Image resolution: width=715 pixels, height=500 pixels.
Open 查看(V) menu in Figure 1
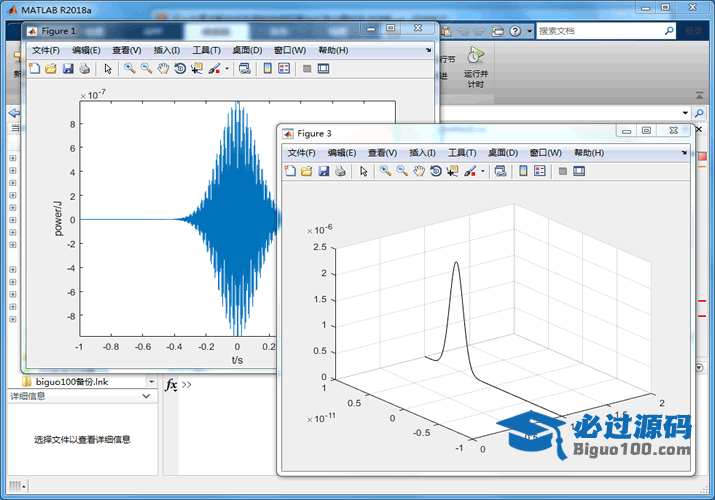(x=127, y=50)
